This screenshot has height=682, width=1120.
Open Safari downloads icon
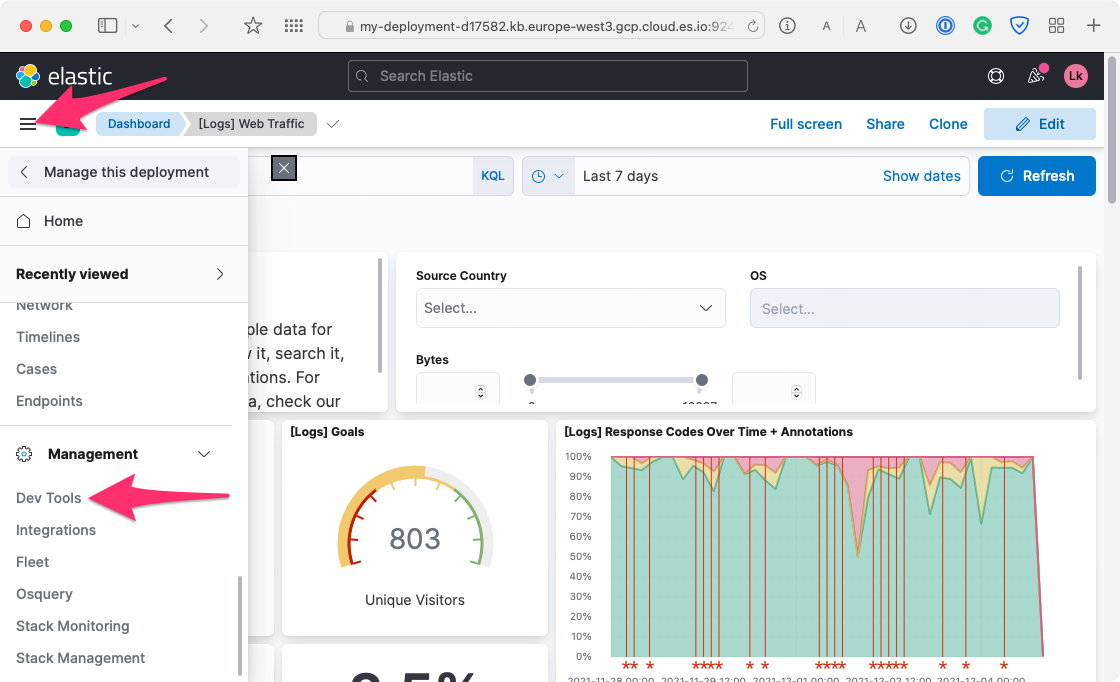tap(908, 26)
